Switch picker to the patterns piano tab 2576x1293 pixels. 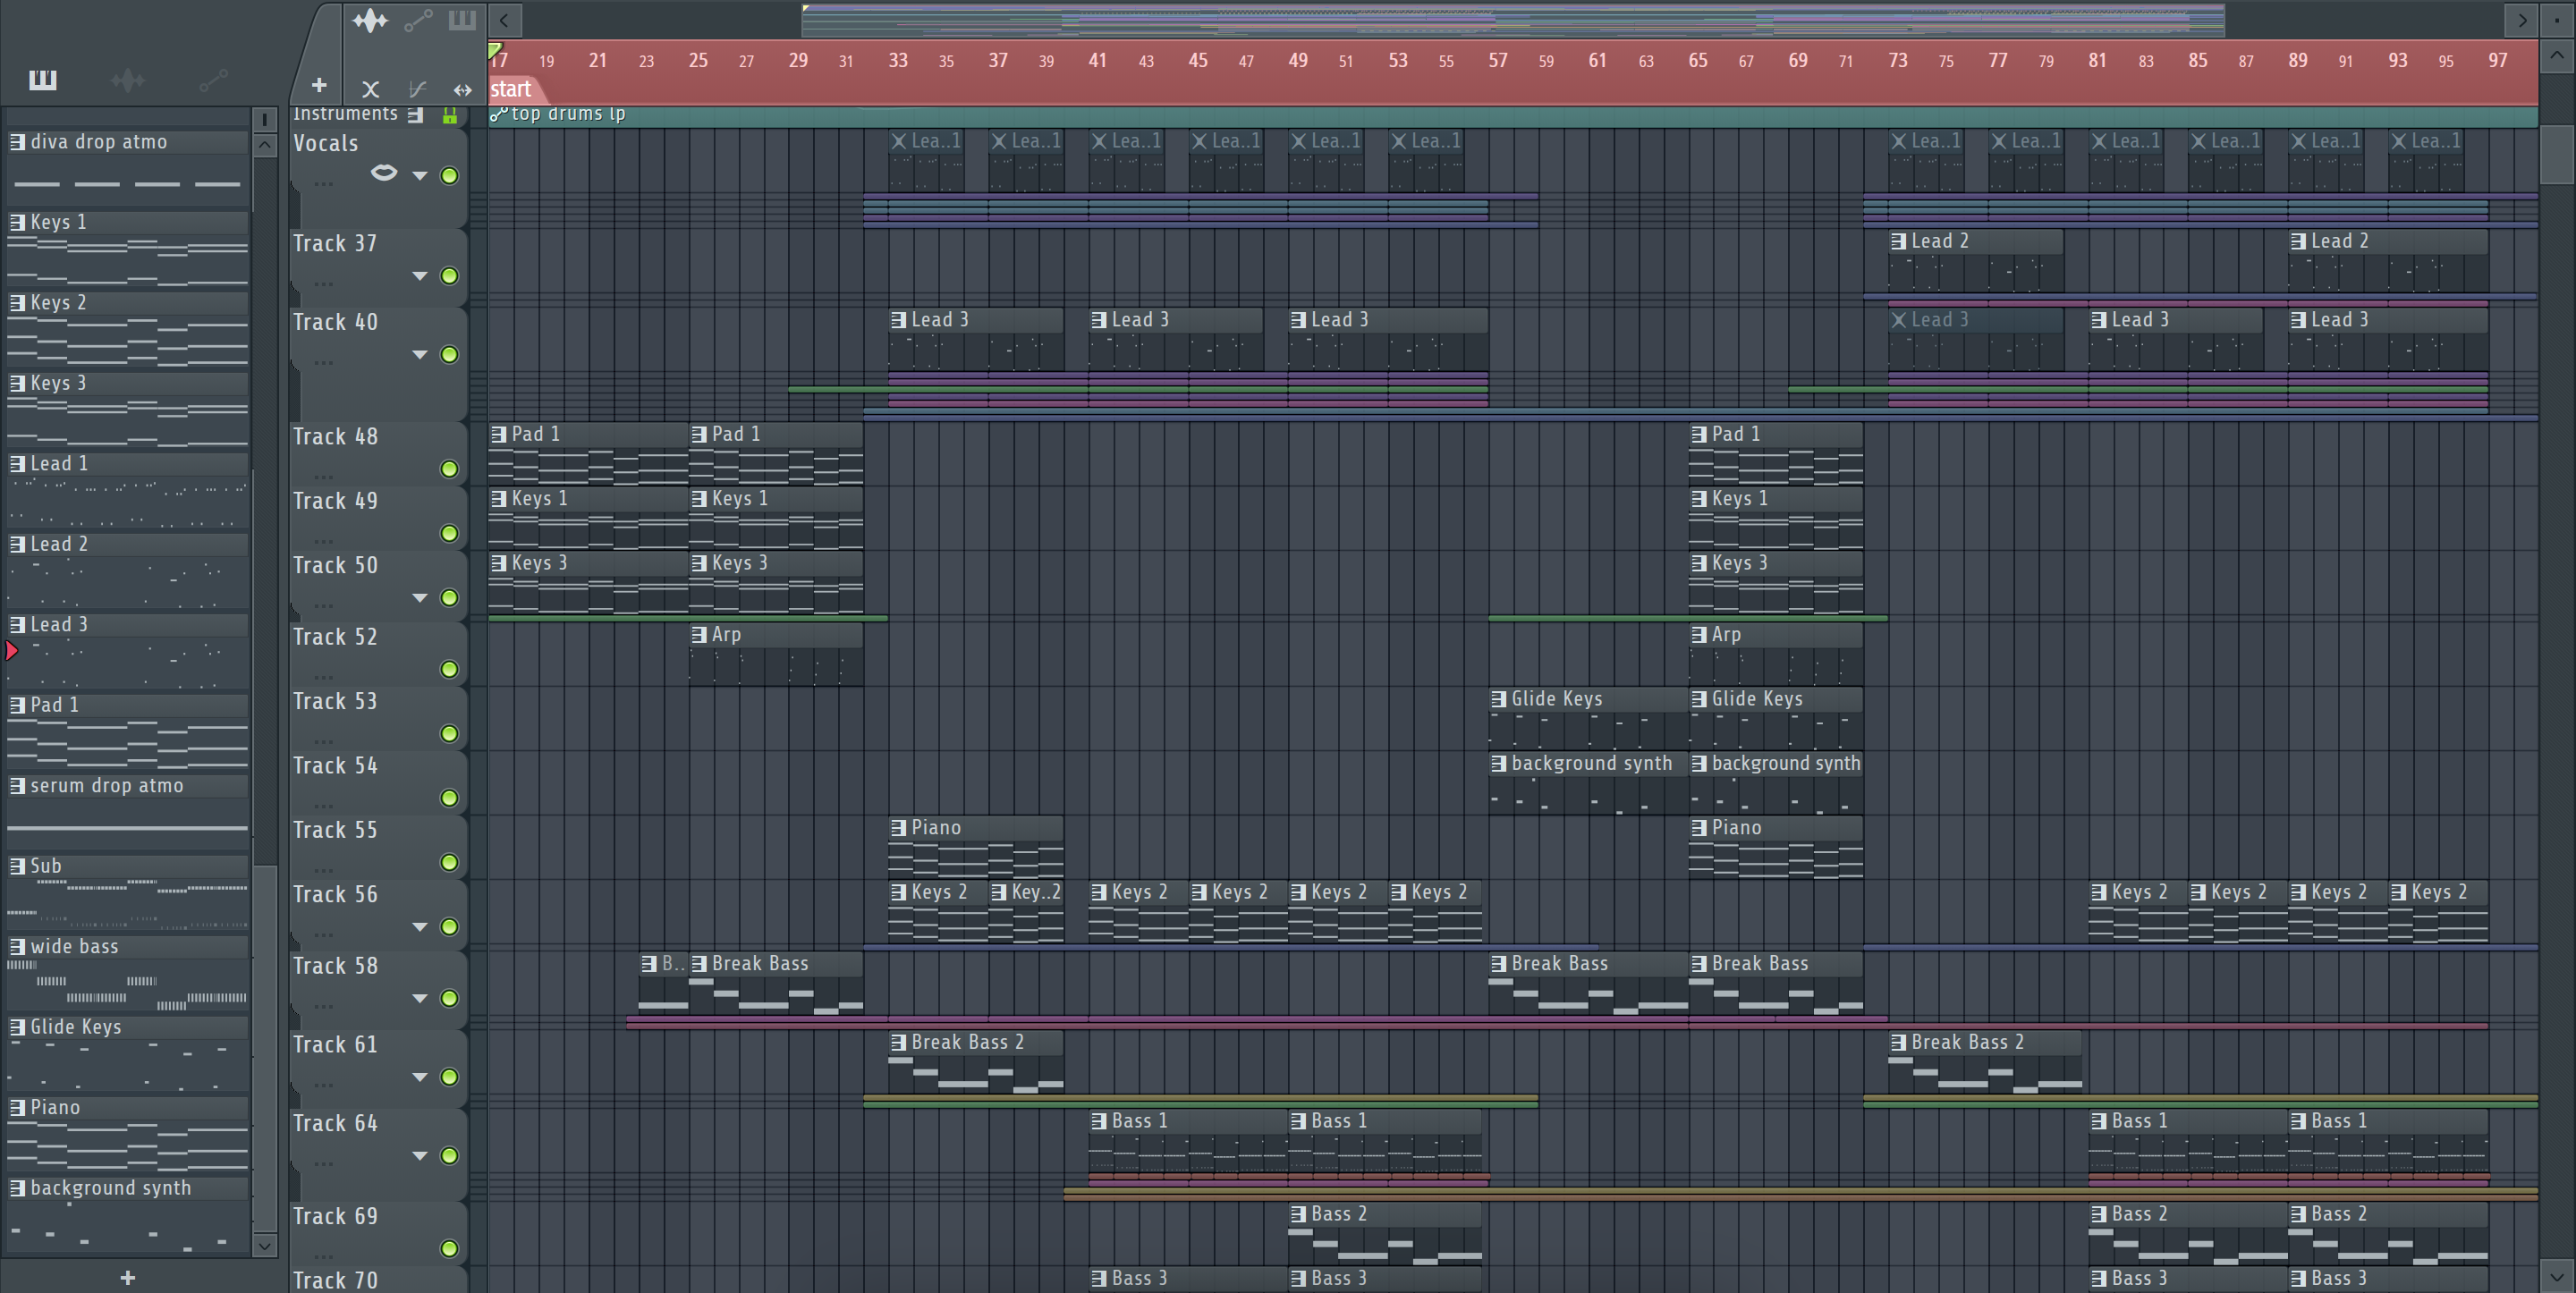42,80
